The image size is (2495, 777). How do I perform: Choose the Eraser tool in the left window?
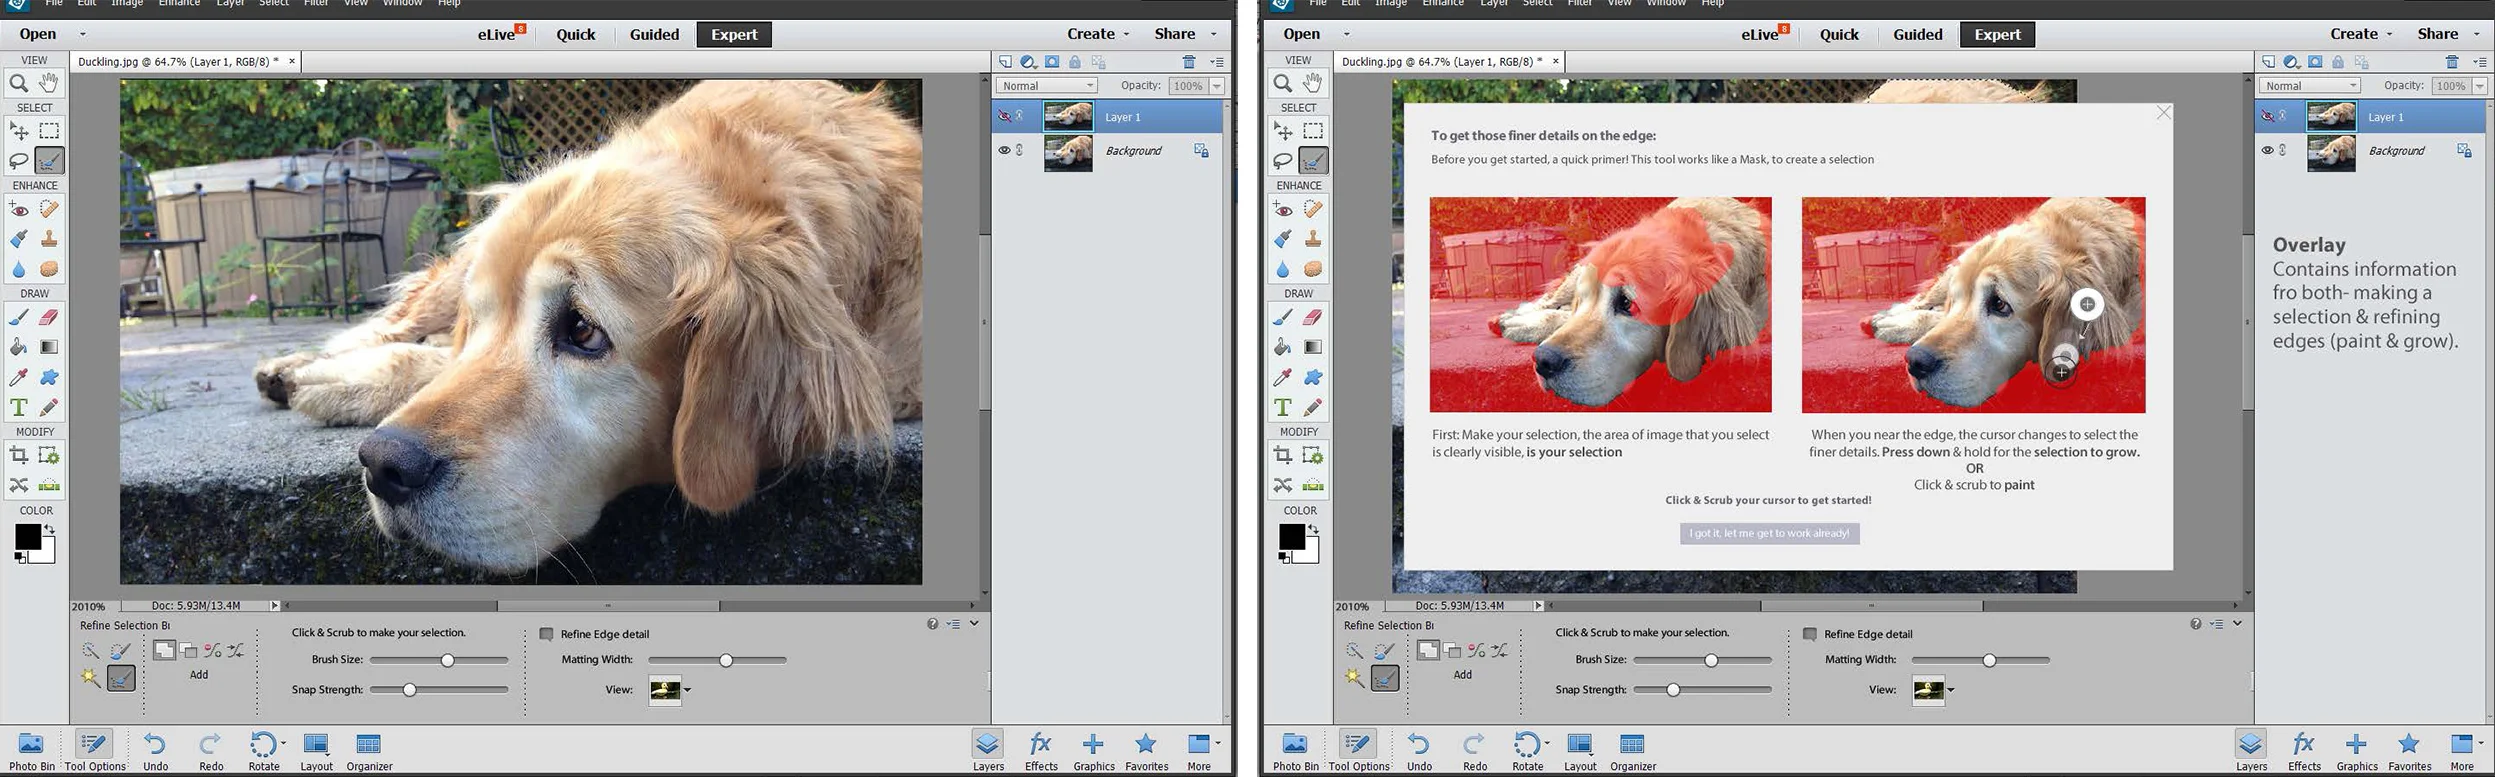(48, 317)
